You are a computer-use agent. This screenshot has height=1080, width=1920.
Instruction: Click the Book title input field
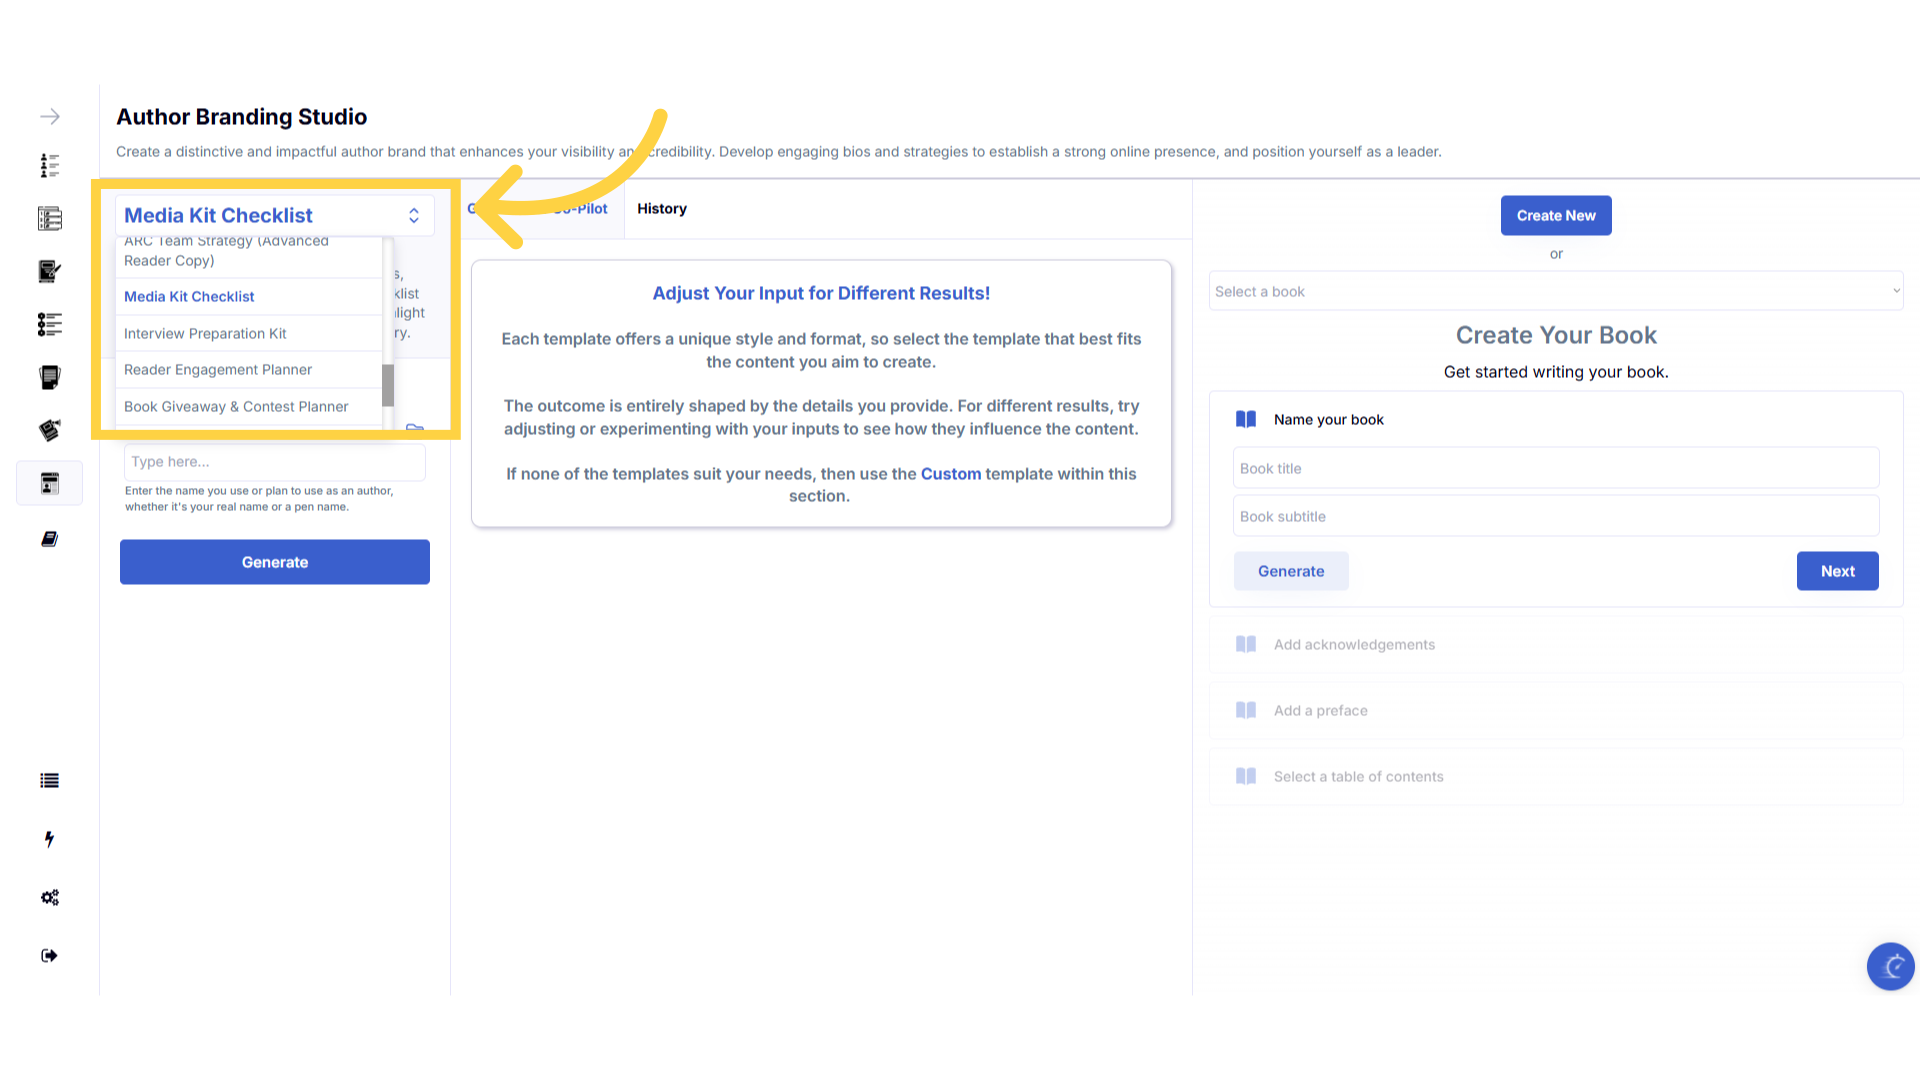point(1555,468)
